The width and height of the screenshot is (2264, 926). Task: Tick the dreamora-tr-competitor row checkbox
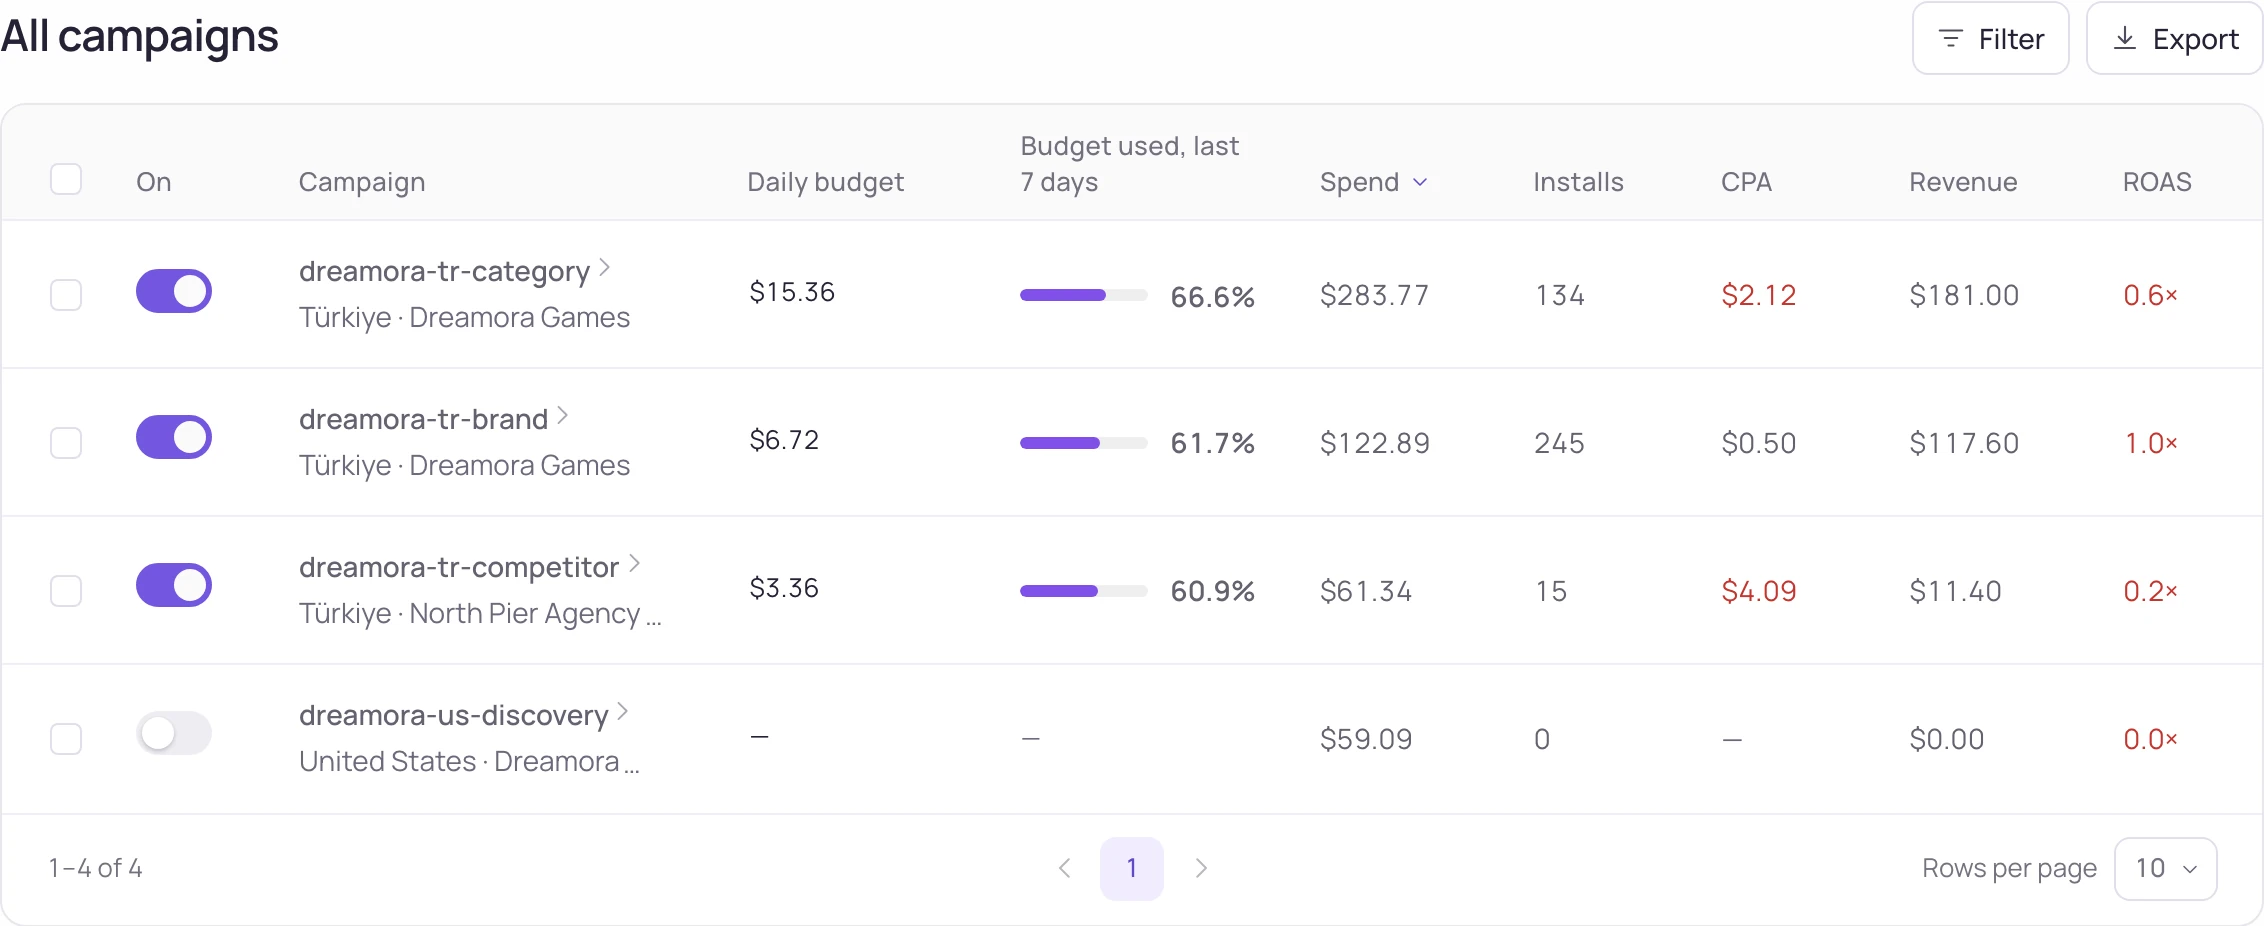pos(66,591)
